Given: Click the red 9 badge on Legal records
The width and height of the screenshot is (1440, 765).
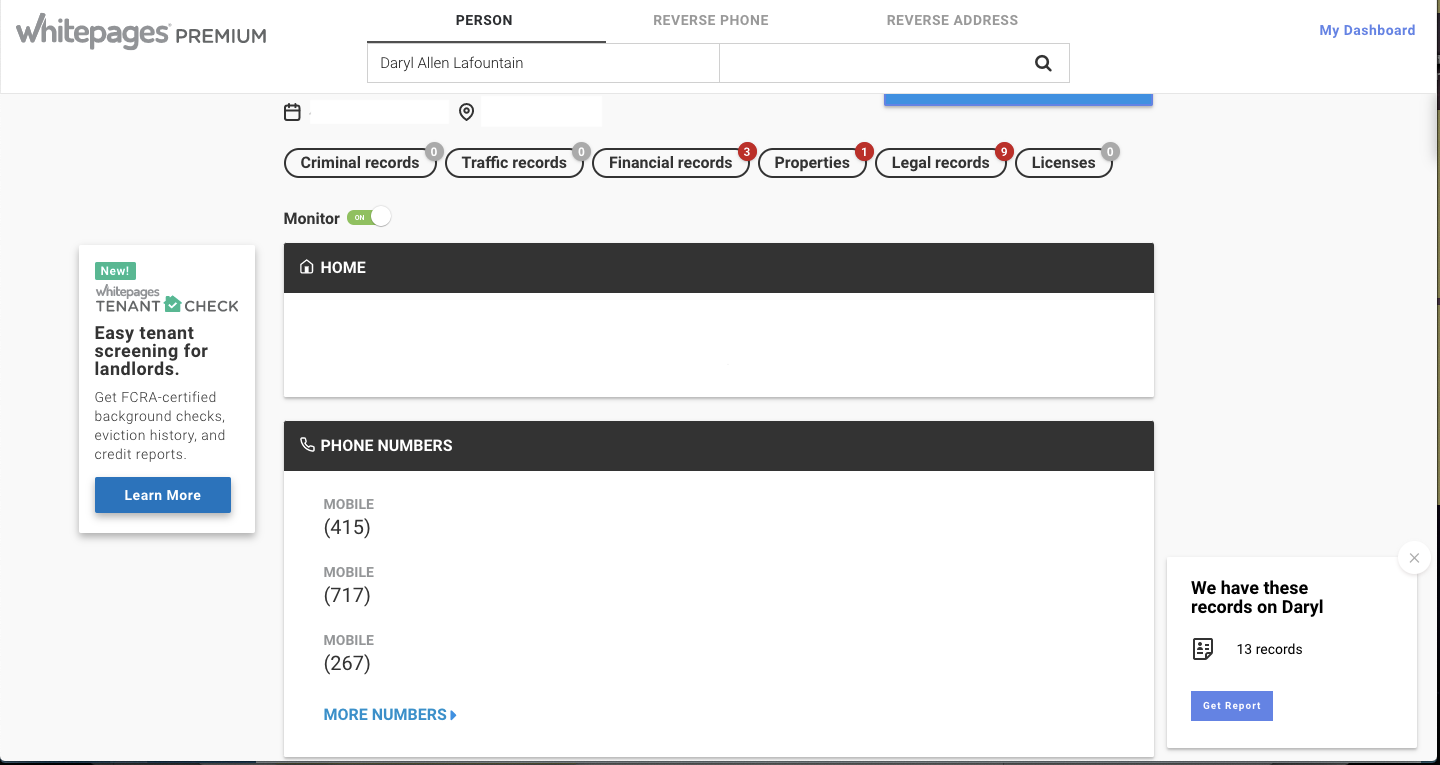Looking at the screenshot, I should click(1004, 152).
